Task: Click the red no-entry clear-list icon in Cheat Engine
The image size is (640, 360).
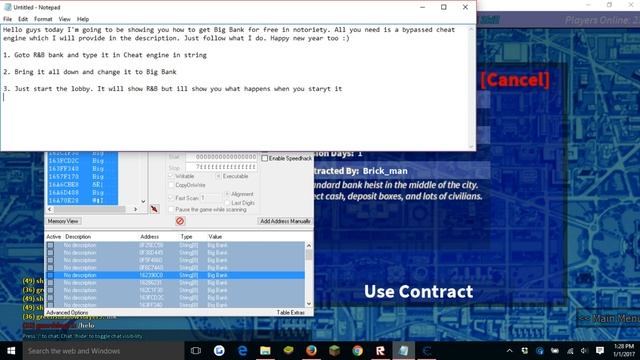Action: pyautogui.click(x=180, y=221)
